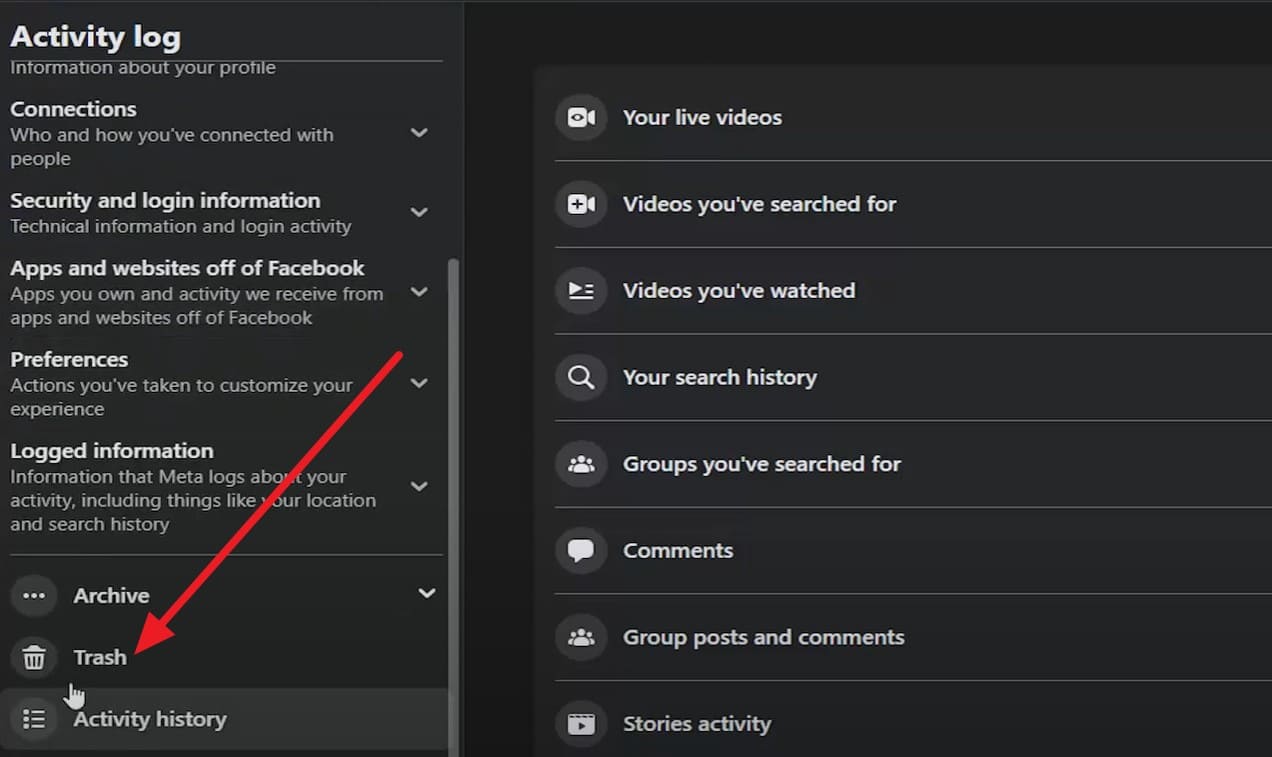Screen dimensions: 1272x757
Task: Expand the Connections section chevron
Action: [x=420, y=133]
